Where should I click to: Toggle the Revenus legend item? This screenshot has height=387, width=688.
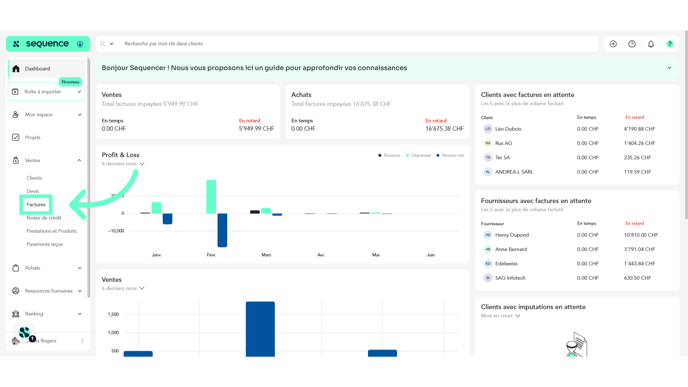click(389, 155)
